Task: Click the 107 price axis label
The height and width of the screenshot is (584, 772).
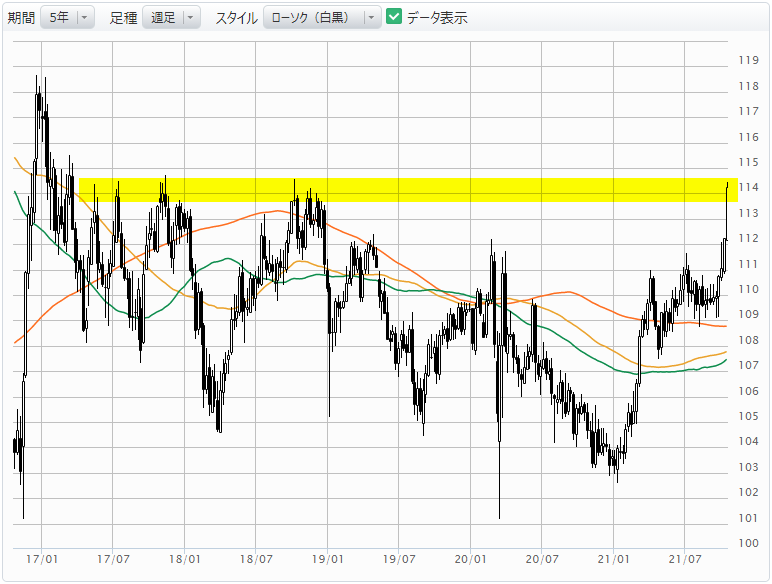Action: 748,365
